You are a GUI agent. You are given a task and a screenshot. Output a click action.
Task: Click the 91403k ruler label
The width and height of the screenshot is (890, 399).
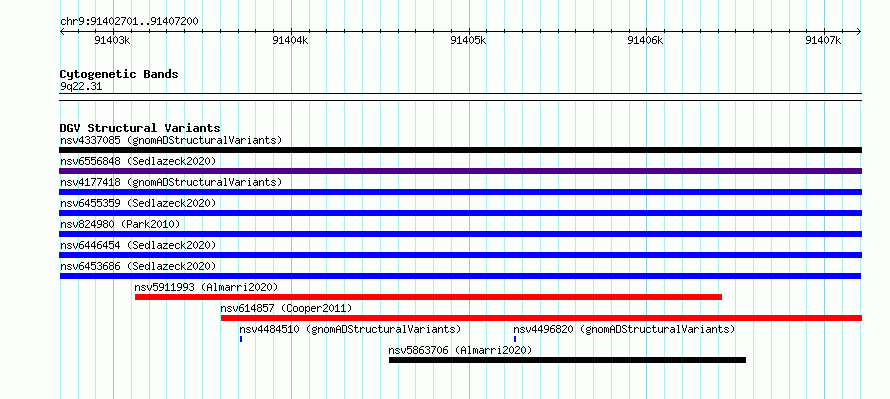tap(112, 40)
